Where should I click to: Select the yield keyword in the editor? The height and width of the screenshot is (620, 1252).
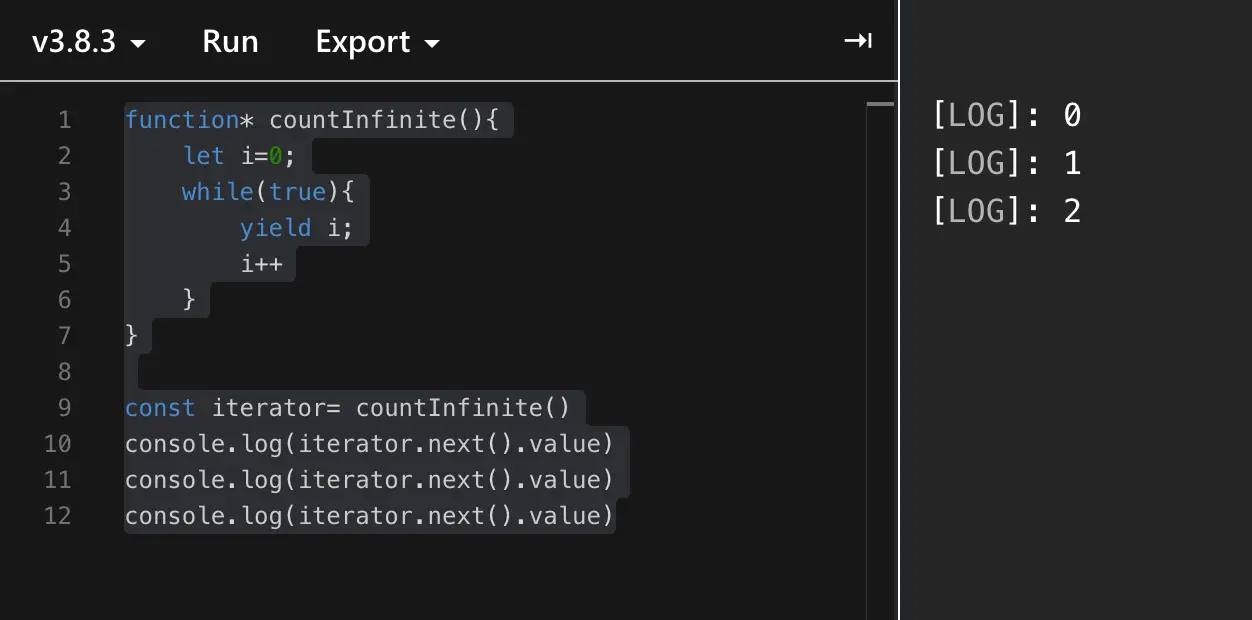point(275,227)
